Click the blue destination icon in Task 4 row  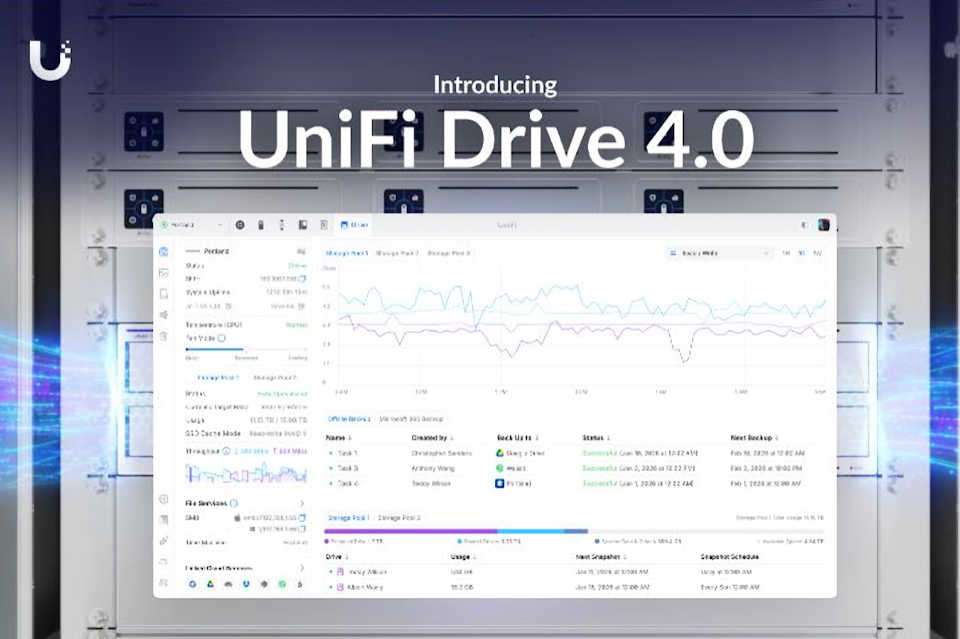point(500,484)
